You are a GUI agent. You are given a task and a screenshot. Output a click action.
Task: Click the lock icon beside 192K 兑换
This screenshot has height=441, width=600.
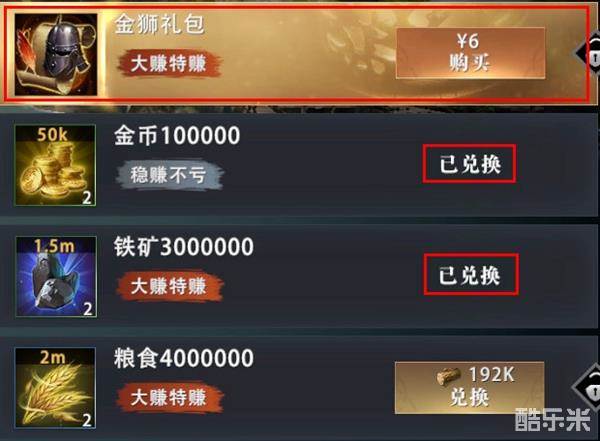coord(589,388)
